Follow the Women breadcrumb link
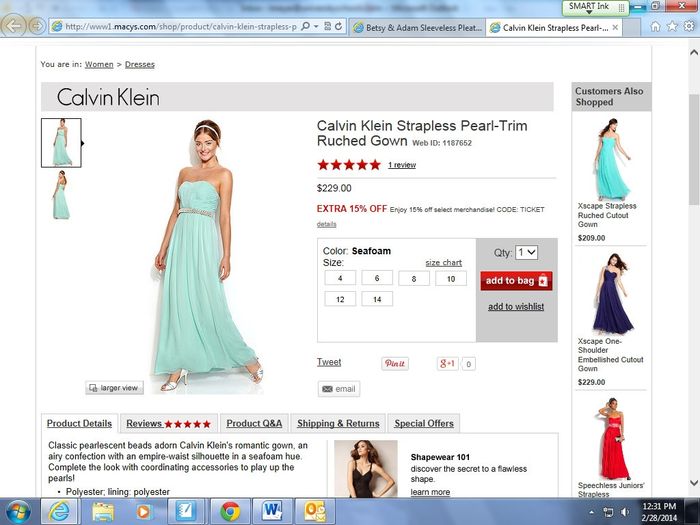 click(x=99, y=64)
